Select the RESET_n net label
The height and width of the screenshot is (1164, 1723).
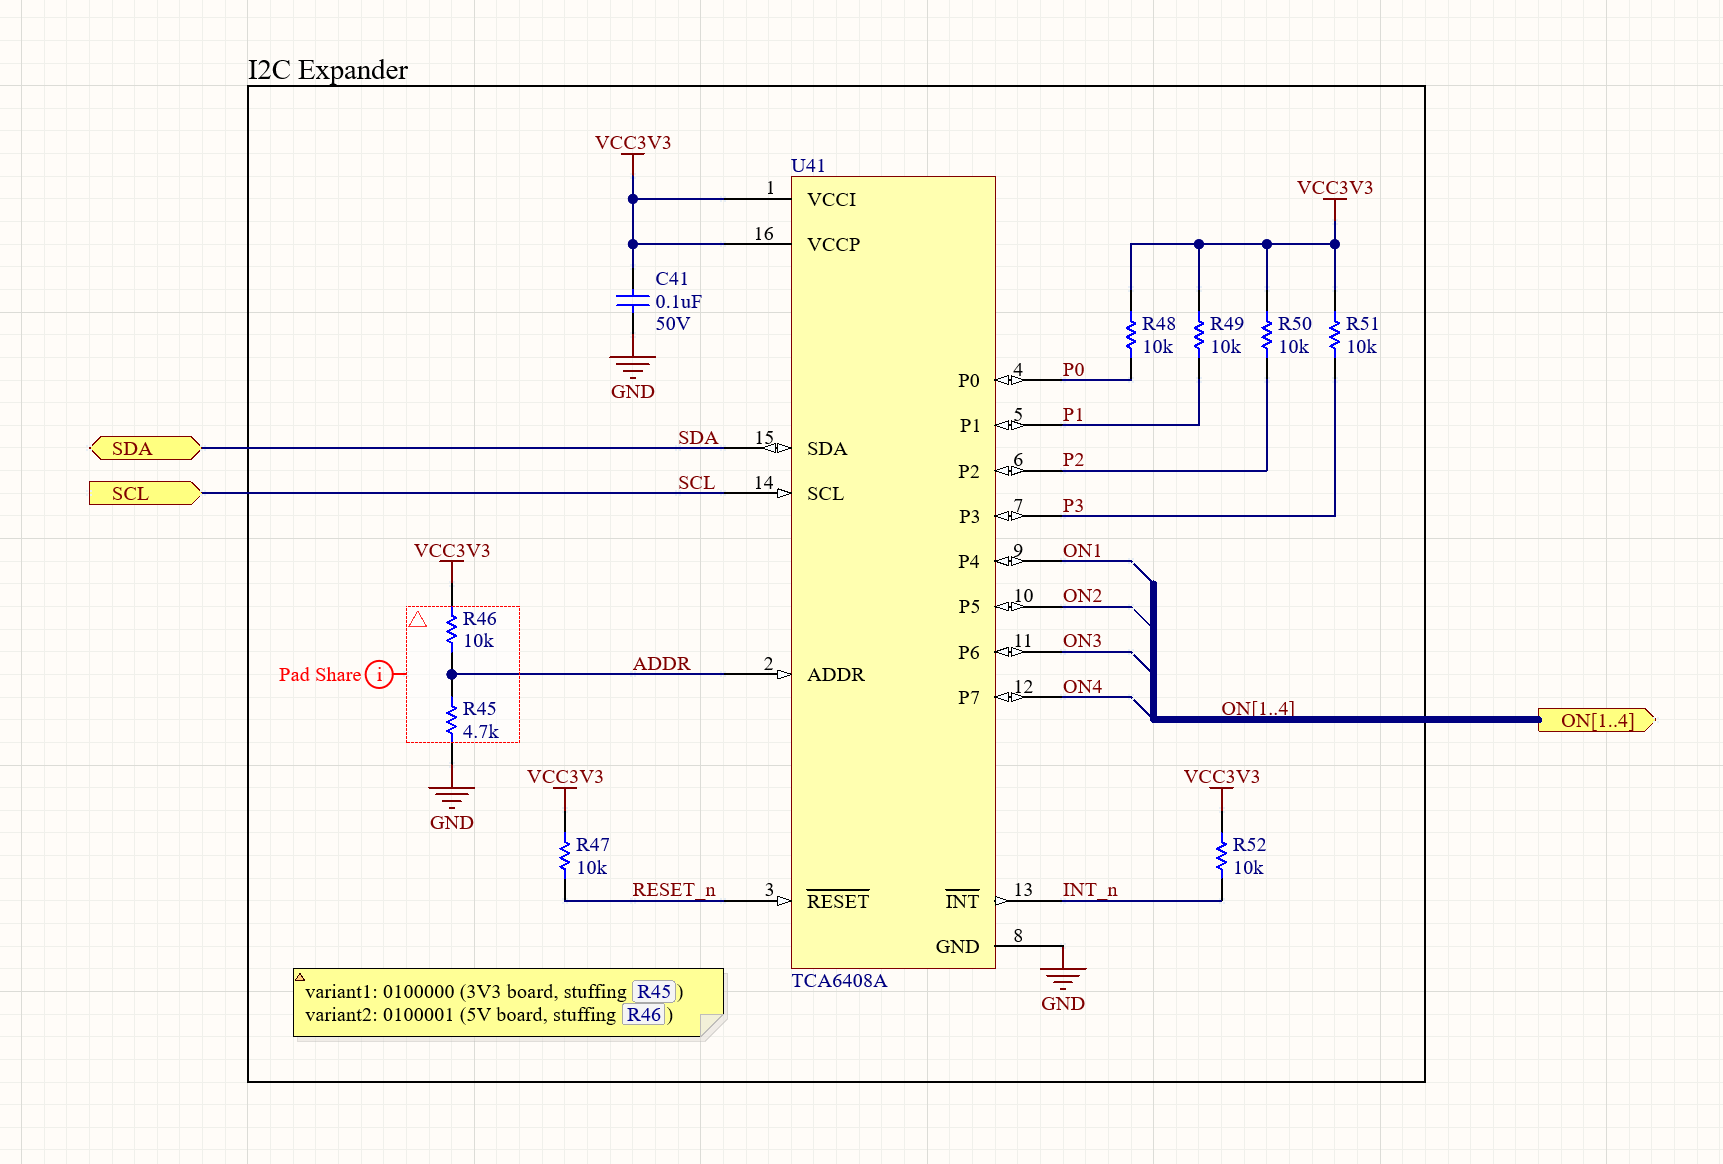tap(674, 890)
